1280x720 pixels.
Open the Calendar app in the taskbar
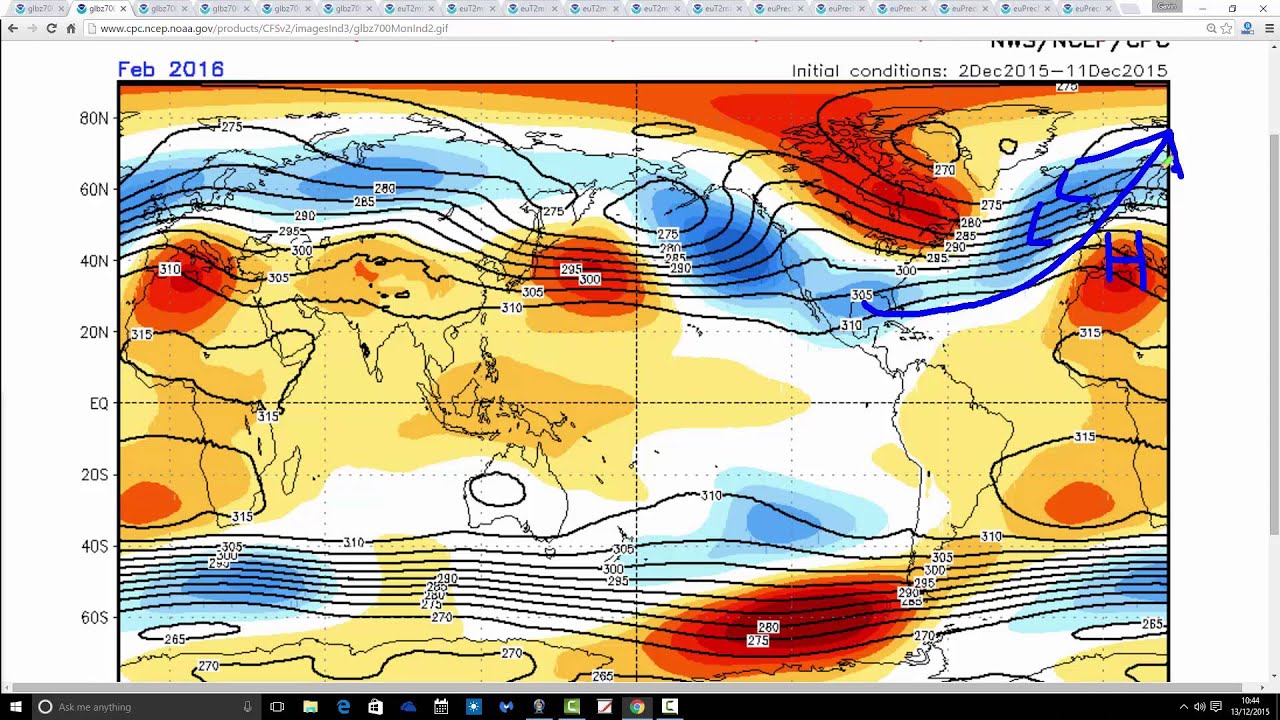pyautogui.click(x=441, y=707)
